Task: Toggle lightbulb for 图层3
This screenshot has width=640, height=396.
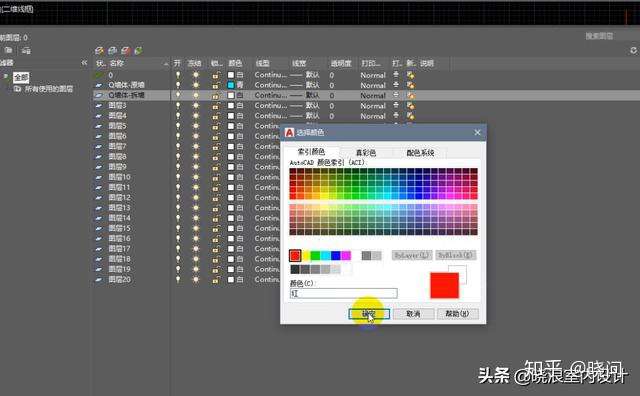Action: click(x=178, y=105)
